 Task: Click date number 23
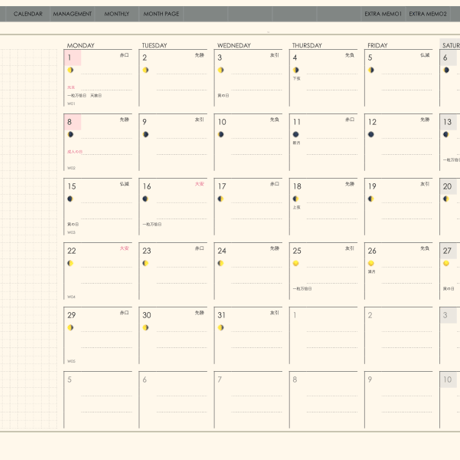147,251
